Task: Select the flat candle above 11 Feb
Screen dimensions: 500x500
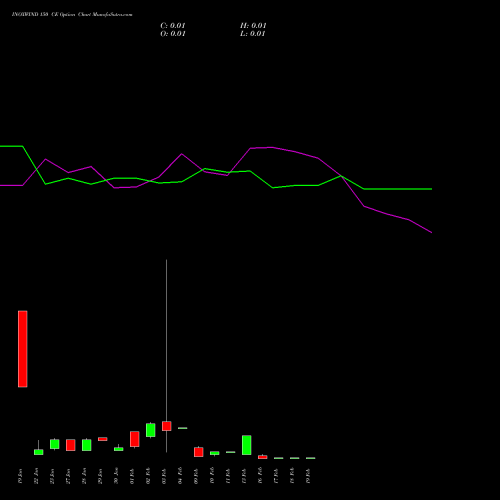Action: [x=231, y=452]
